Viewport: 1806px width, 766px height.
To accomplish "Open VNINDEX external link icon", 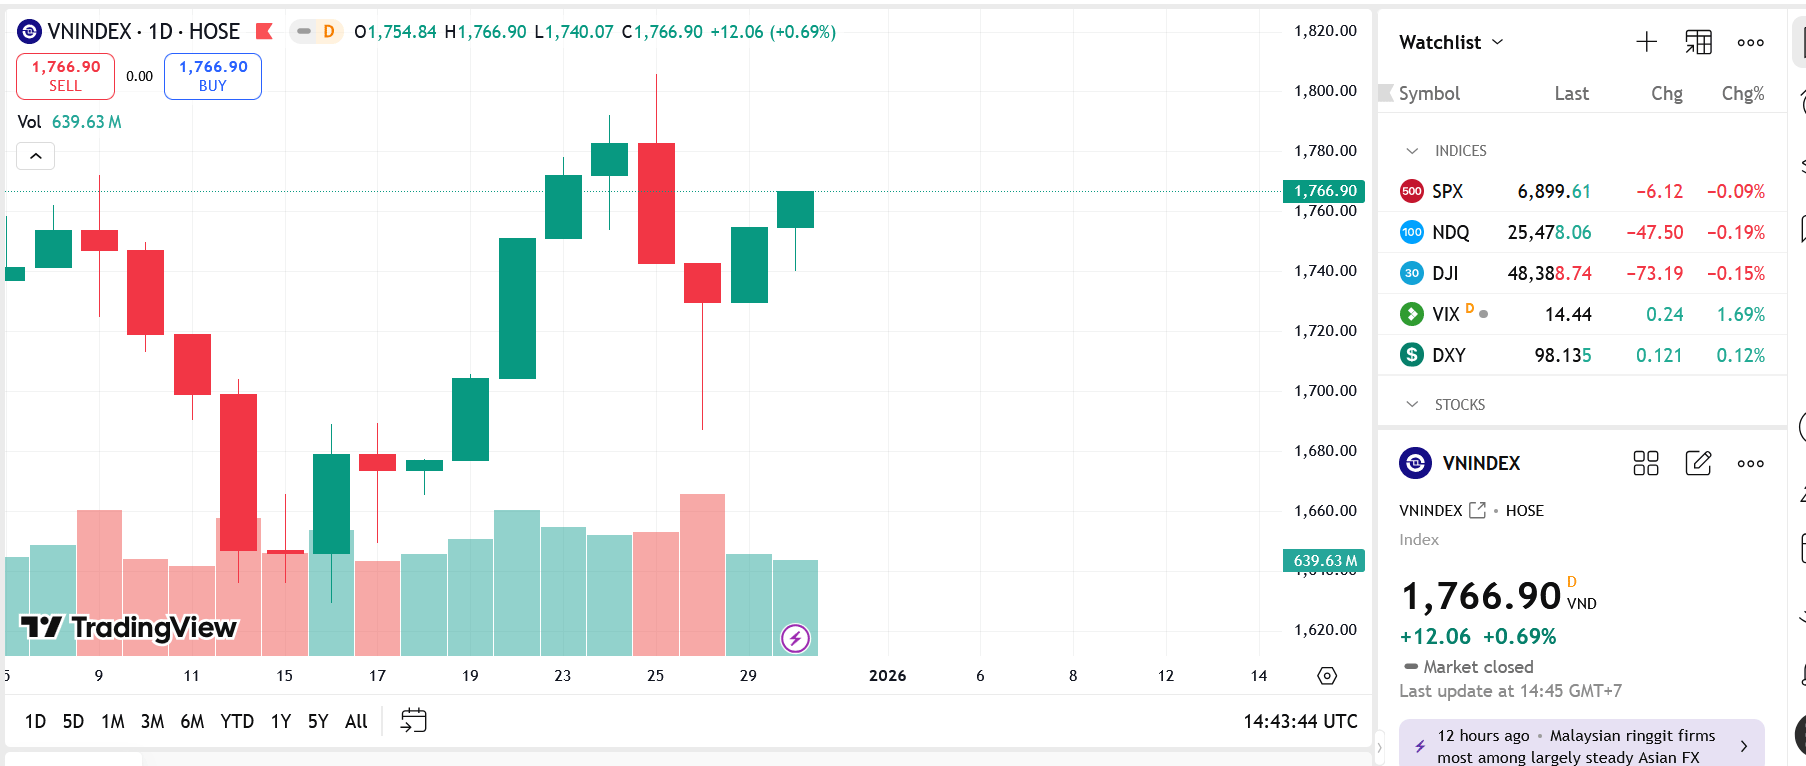I will coord(1477,510).
